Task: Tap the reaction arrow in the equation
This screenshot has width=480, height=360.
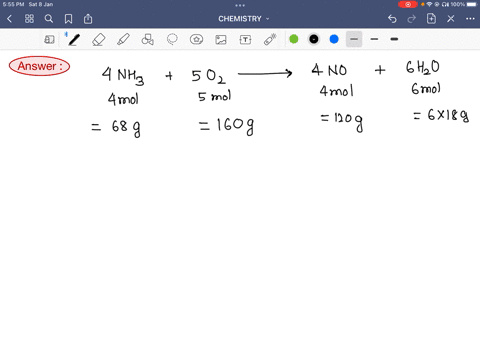Action: pyautogui.click(x=265, y=73)
